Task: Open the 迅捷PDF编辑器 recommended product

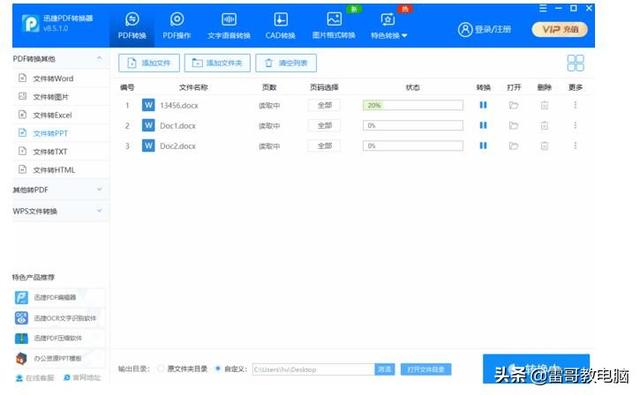Action: (x=59, y=297)
